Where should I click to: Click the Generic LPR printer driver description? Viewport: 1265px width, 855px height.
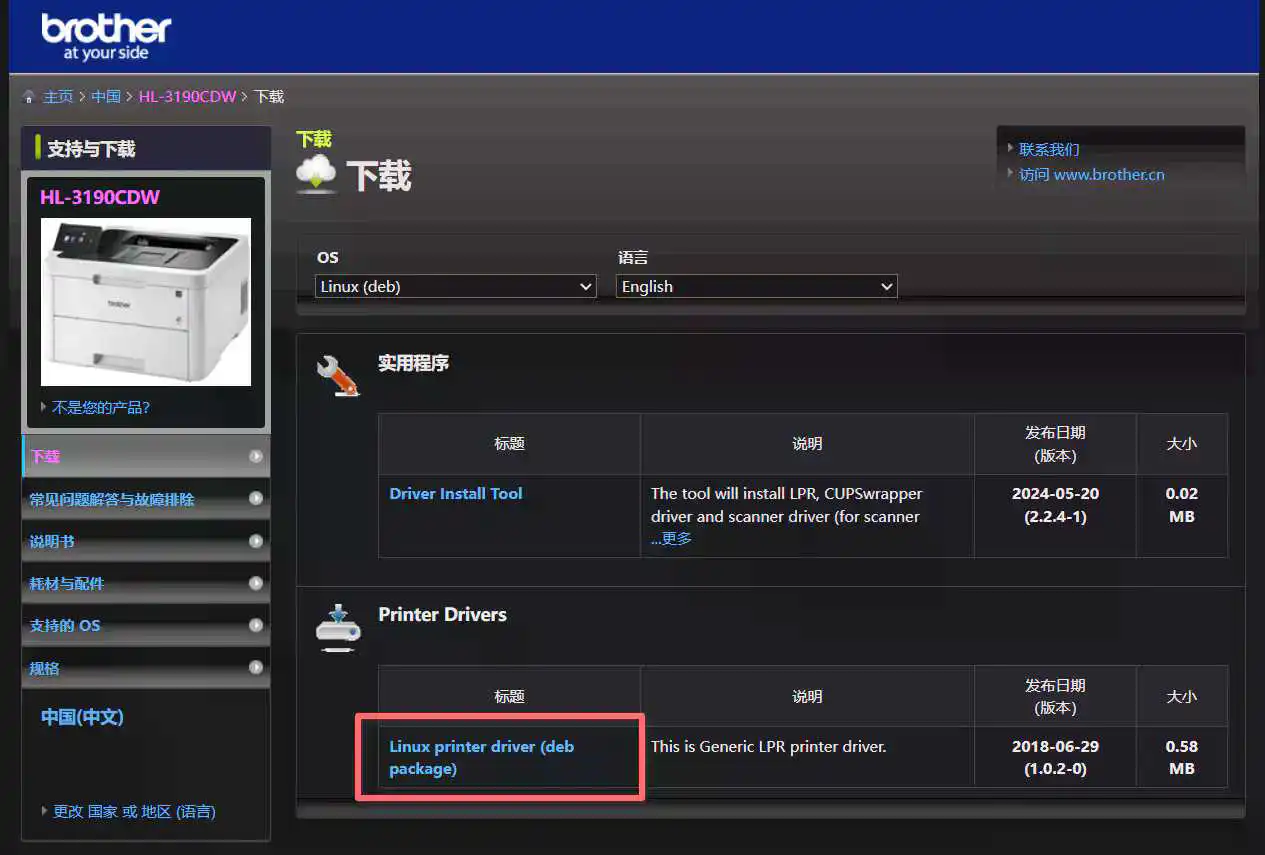(x=769, y=746)
